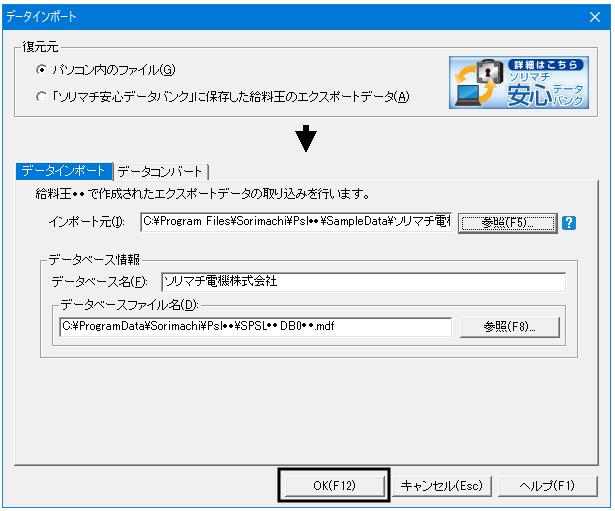Viewport: 615px width, 511px height.
Task: Switch to the データインポート tab
Action: [x=64, y=171]
